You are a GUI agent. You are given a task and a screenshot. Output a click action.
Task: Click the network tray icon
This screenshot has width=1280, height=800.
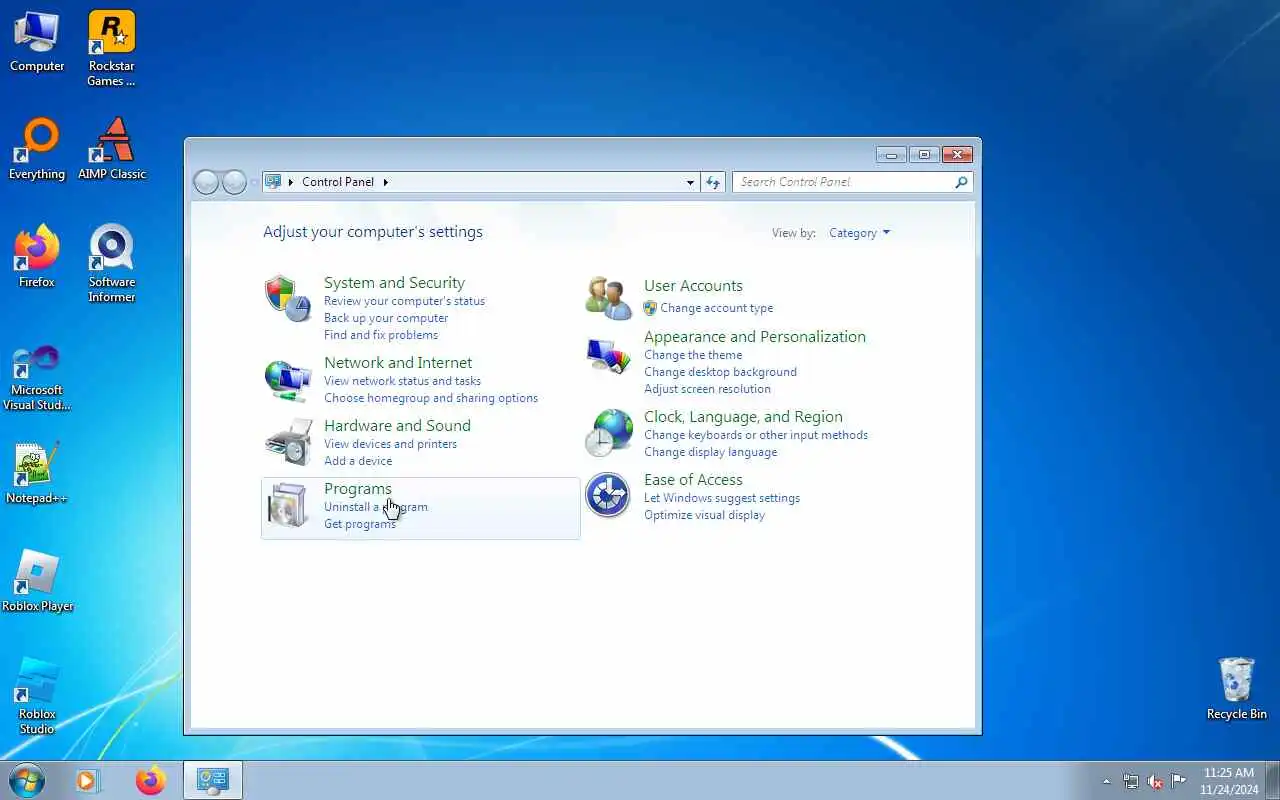tap(1131, 781)
